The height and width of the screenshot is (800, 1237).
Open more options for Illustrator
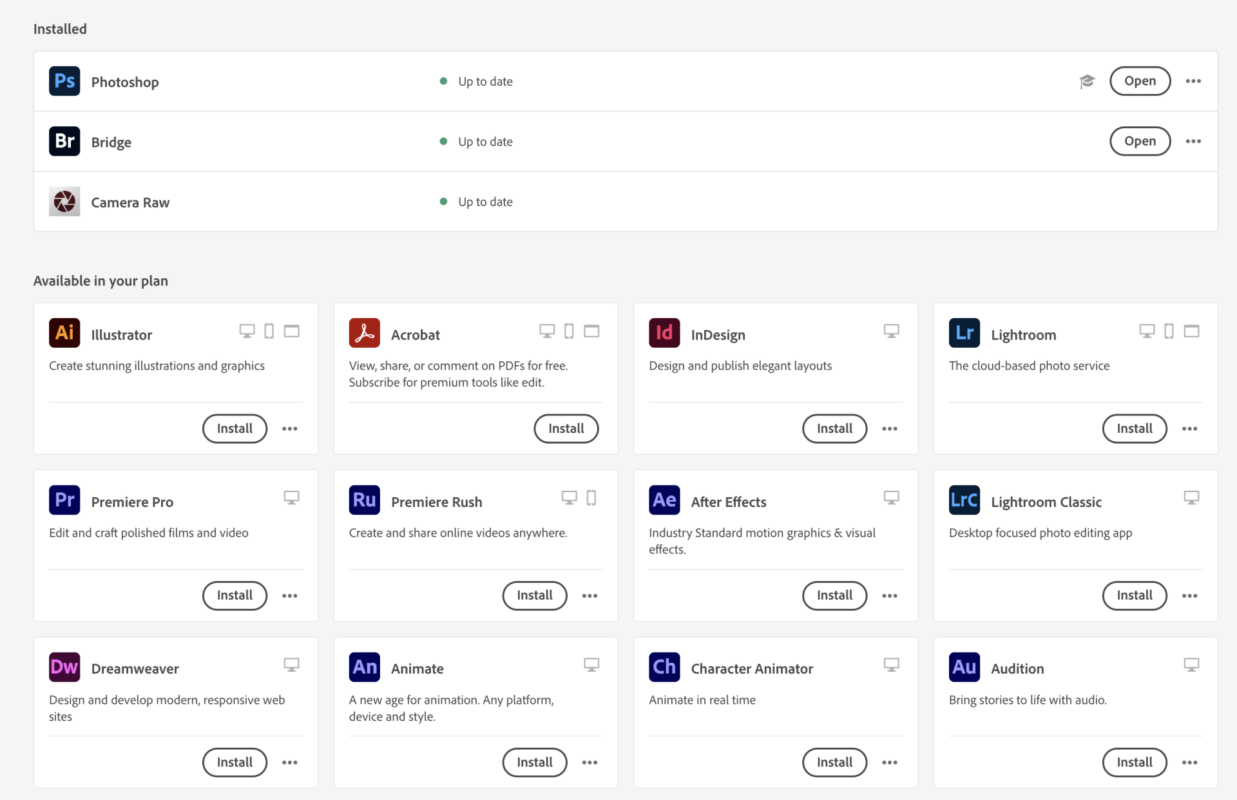pyautogui.click(x=290, y=428)
